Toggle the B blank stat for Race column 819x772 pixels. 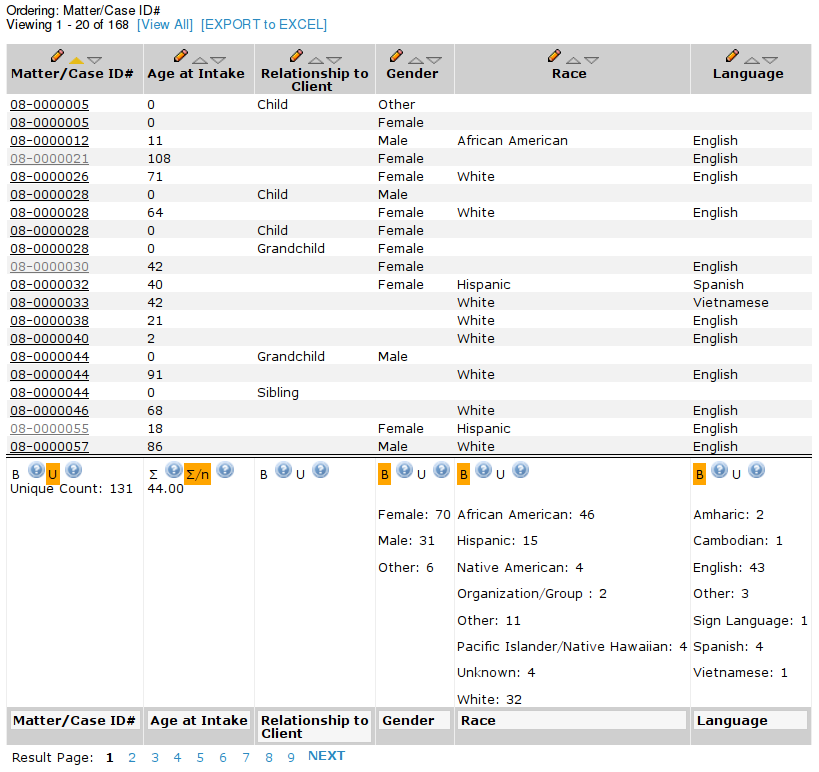463,471
